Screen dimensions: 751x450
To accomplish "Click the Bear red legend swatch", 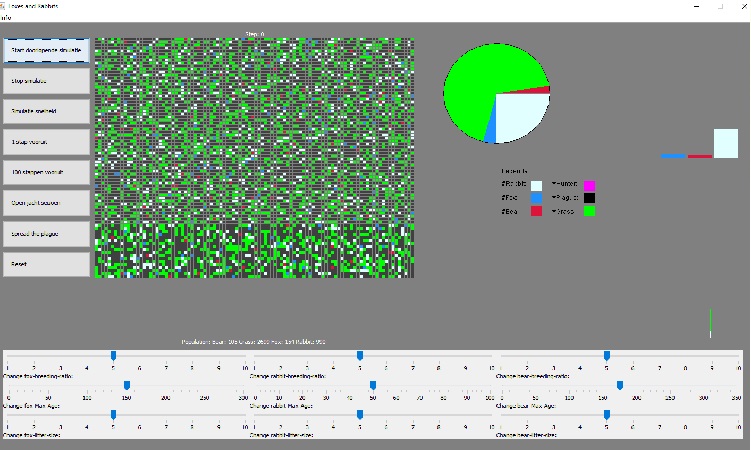I will [x=537, y=211].
